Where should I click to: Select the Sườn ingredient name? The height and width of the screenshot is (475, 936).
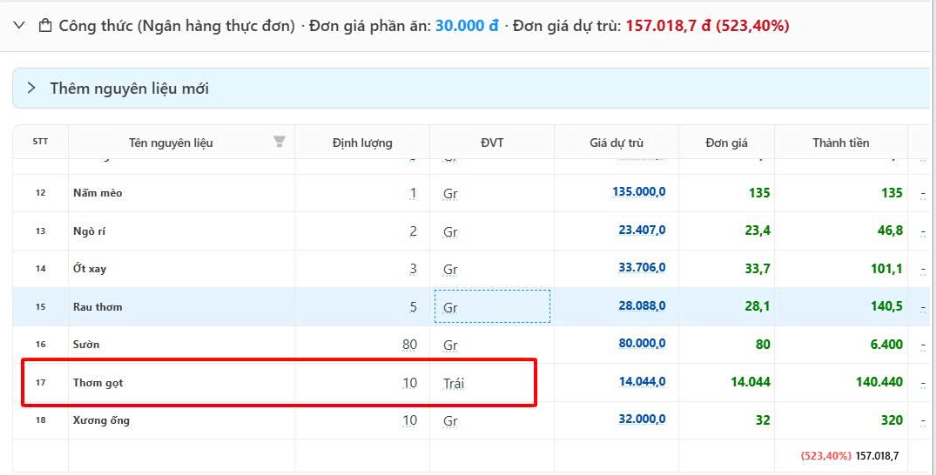point(86,344)
